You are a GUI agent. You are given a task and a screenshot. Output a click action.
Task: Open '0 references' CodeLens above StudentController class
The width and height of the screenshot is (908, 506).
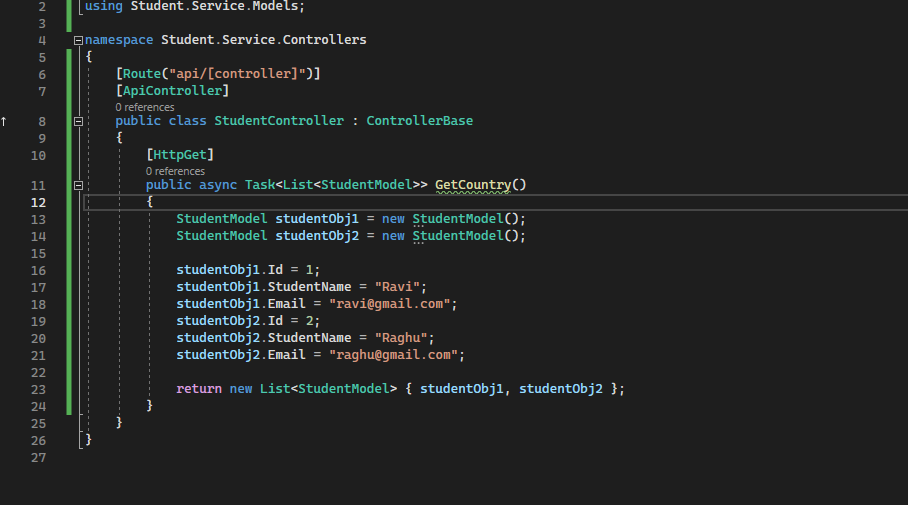tap(144, 107)
